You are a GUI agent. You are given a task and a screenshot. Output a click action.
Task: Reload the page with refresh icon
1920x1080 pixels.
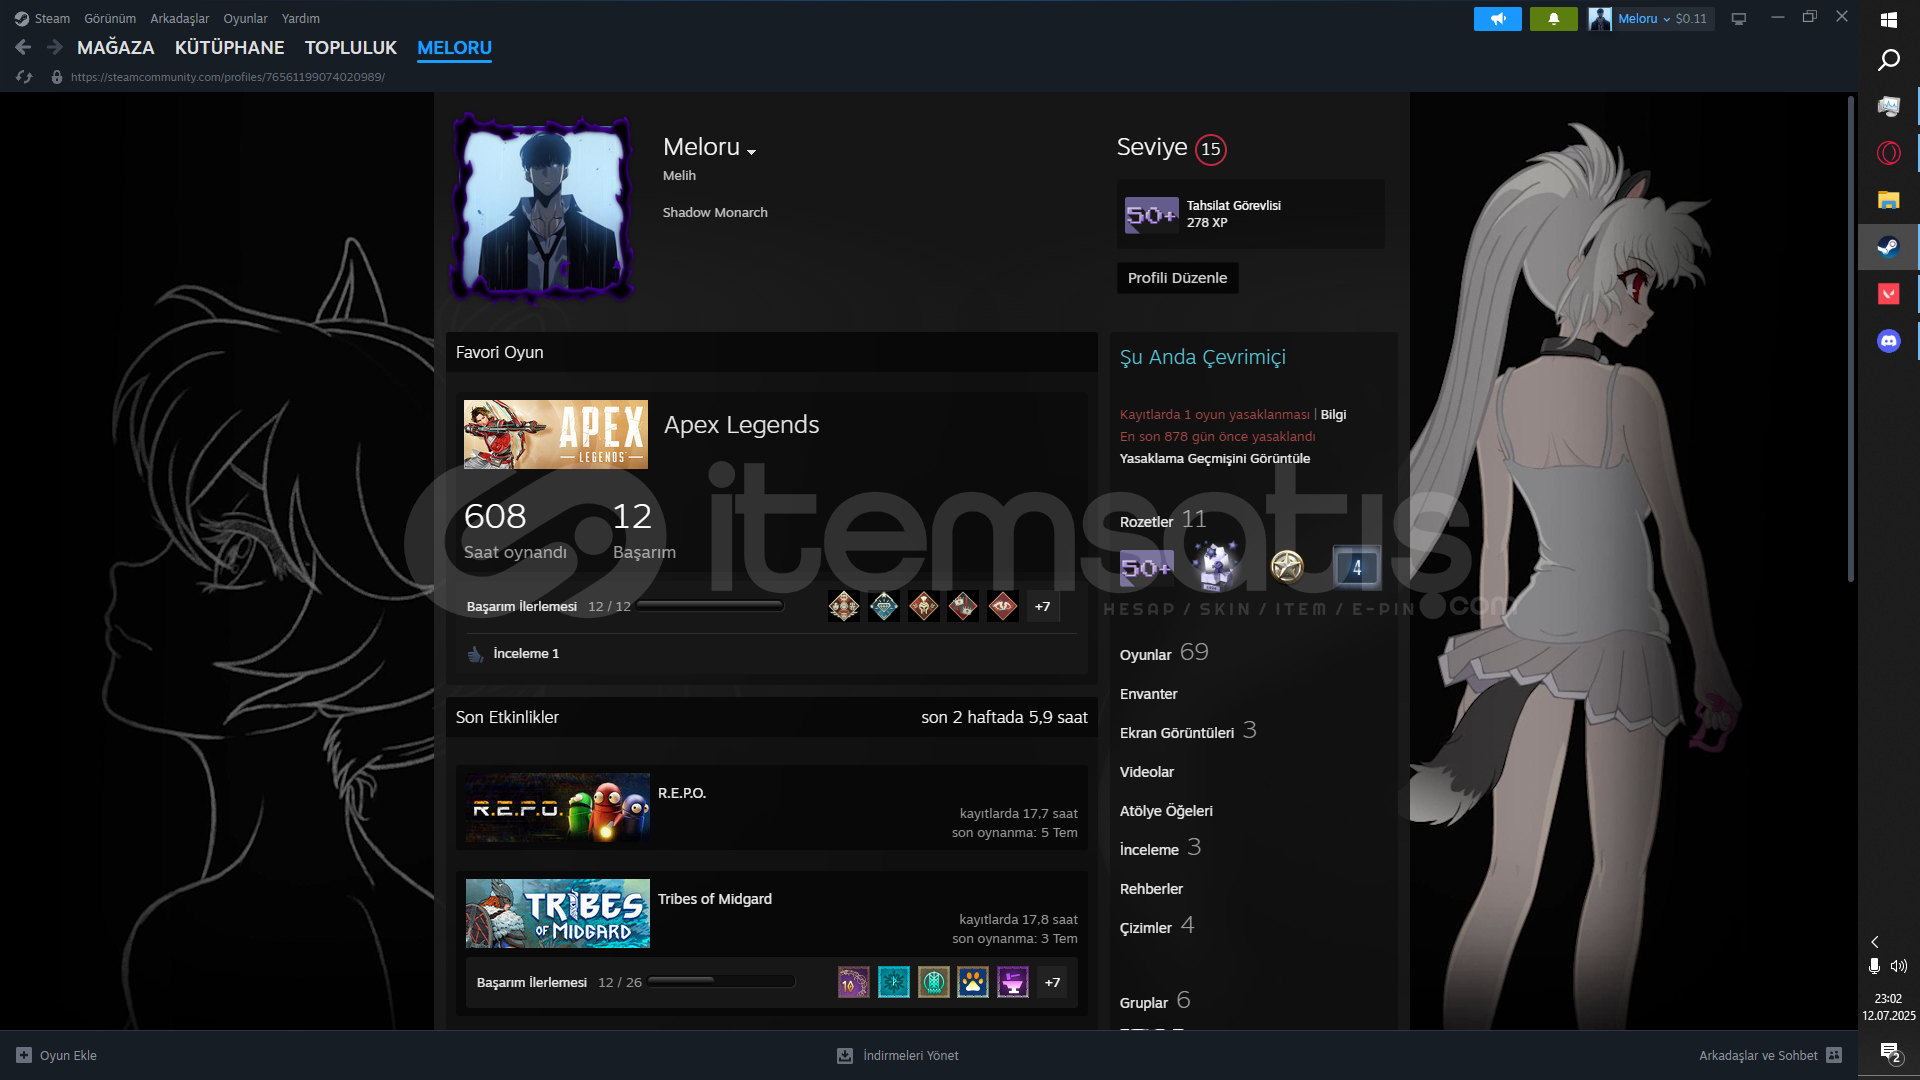24,77
